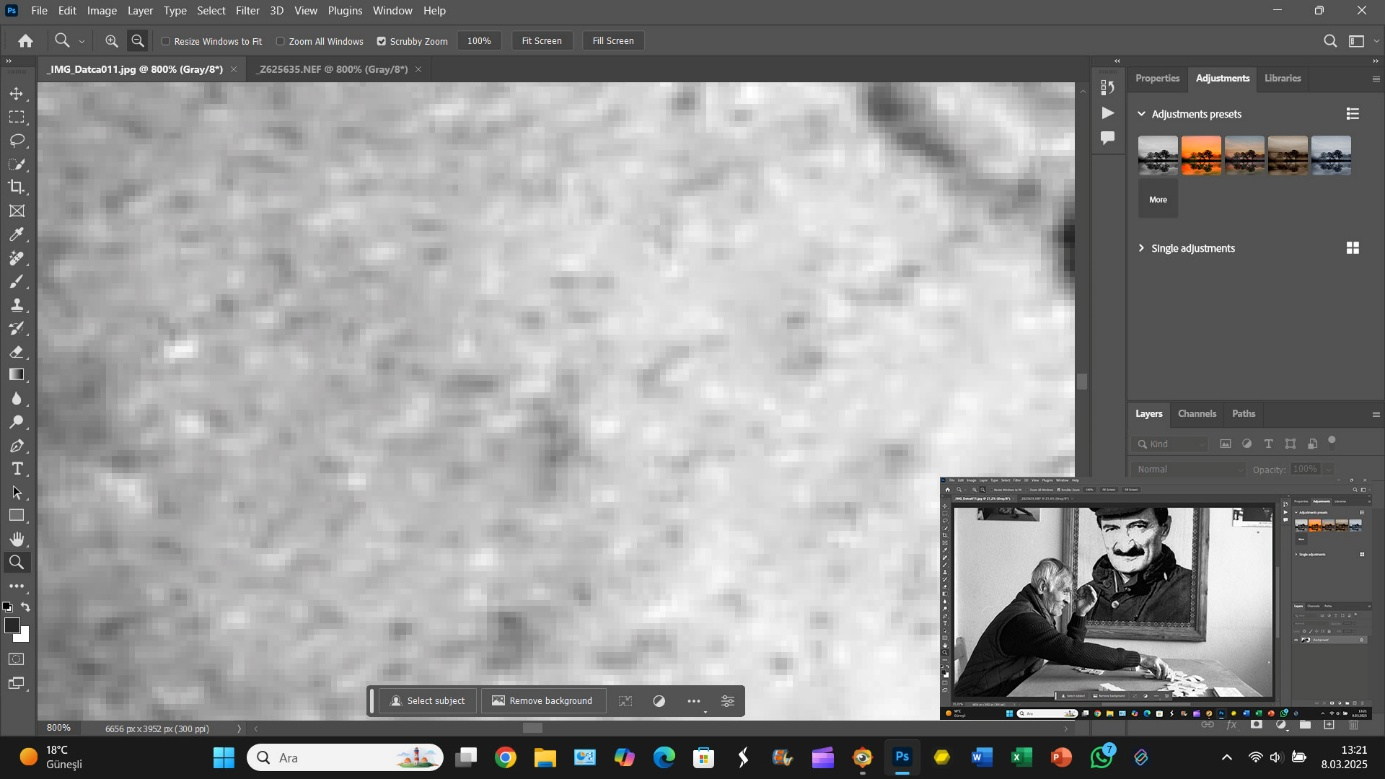Switch to the Channels tab
Screen dimensions: 1385x779
pos(1196,414)
